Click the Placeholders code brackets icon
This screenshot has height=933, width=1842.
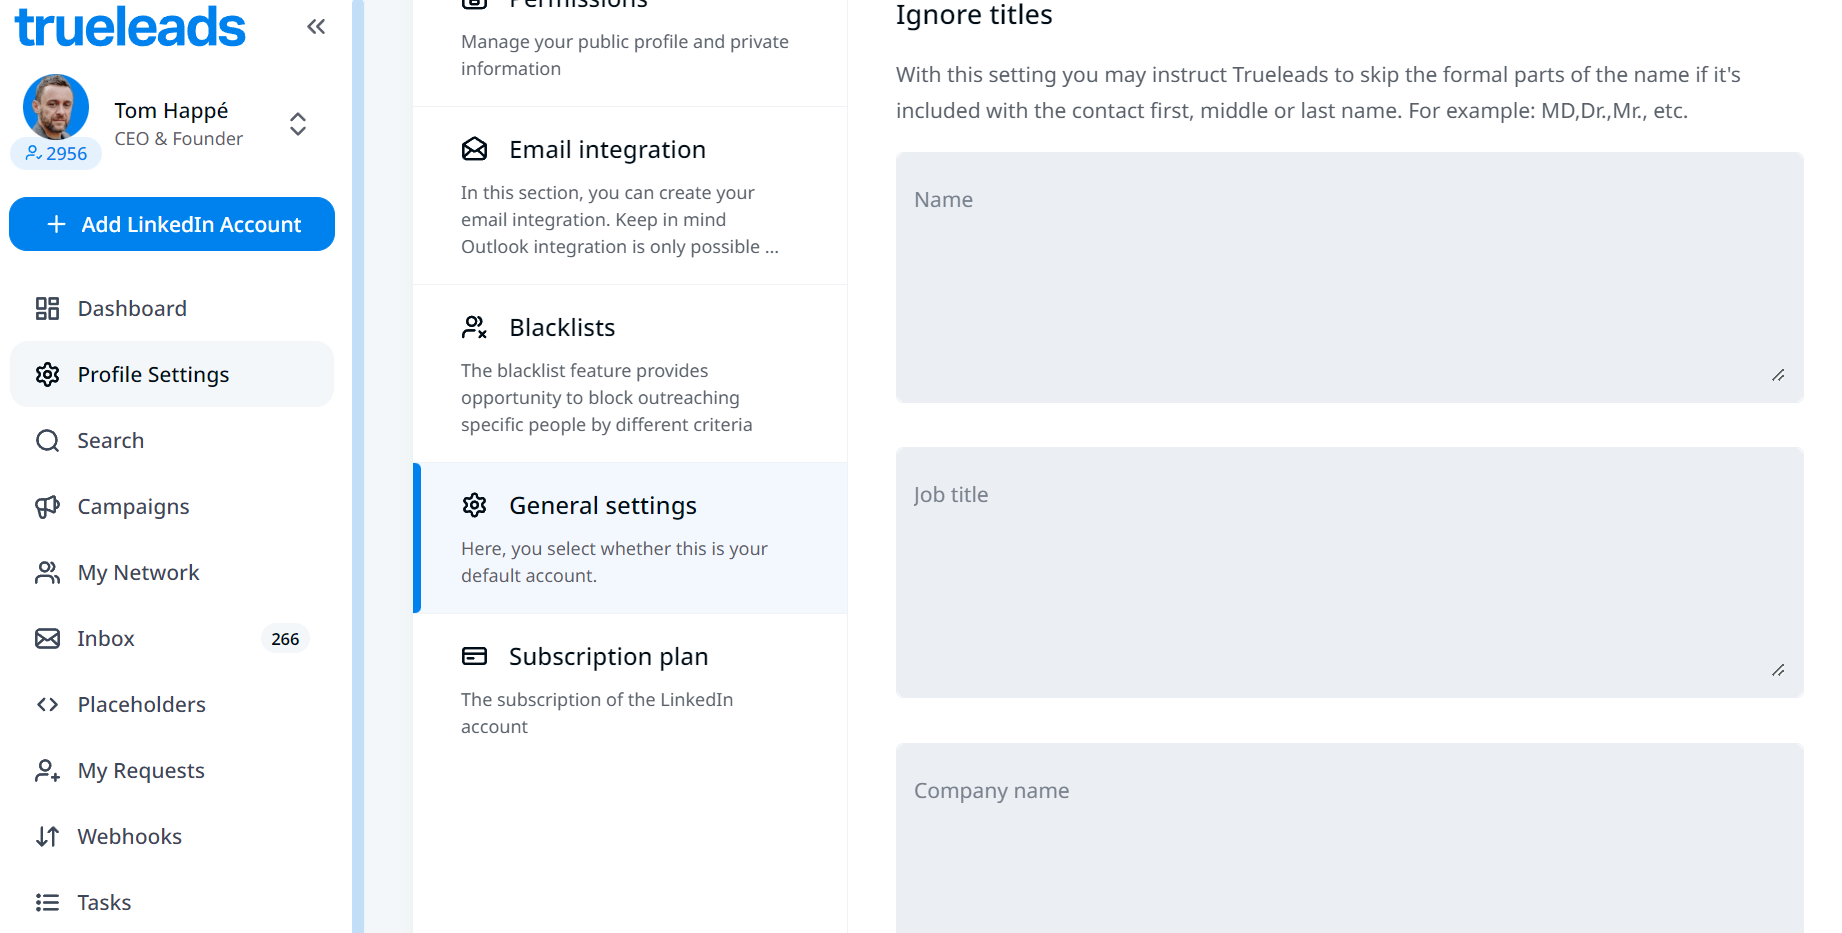47,705
